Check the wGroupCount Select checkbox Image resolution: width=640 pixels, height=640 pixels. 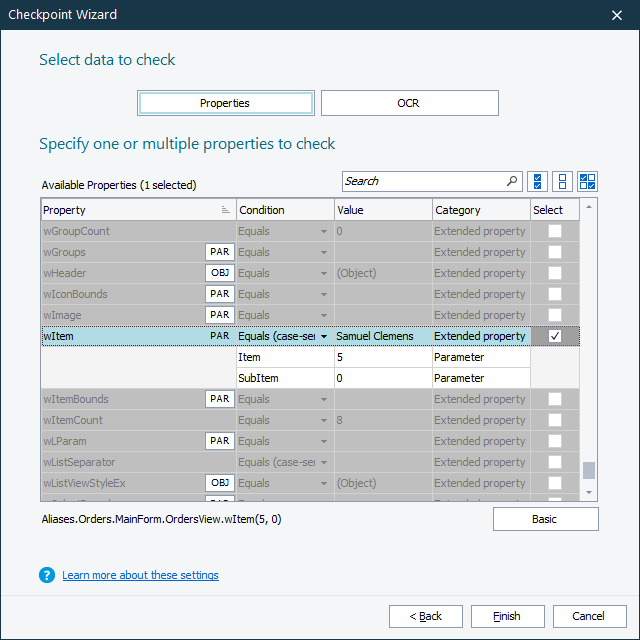pyautogui.click(x=554, y=231)
